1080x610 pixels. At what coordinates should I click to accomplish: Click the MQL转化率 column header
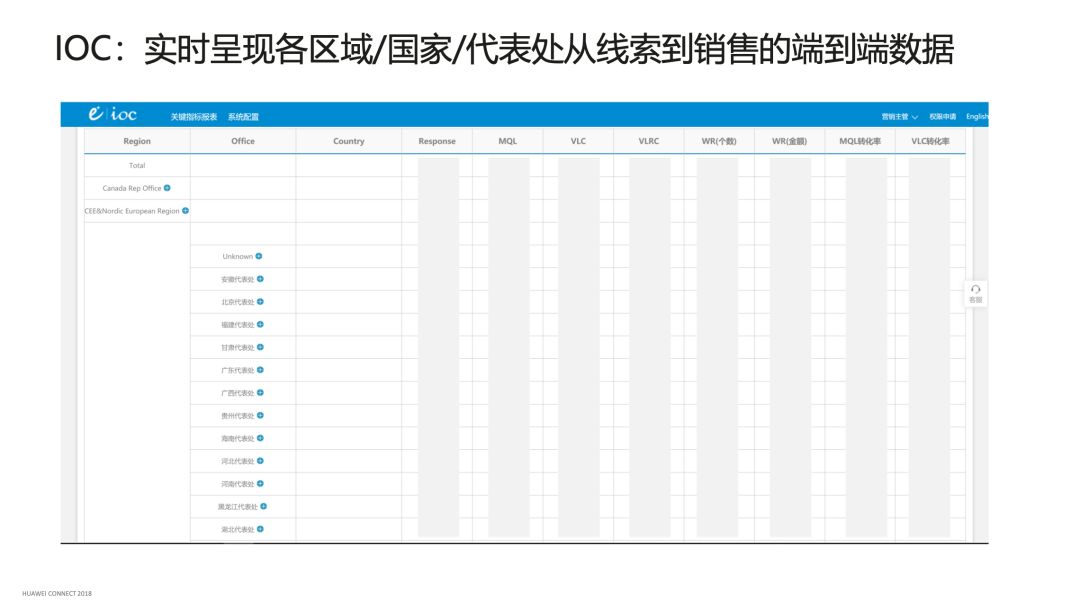(x=860, y=141)
